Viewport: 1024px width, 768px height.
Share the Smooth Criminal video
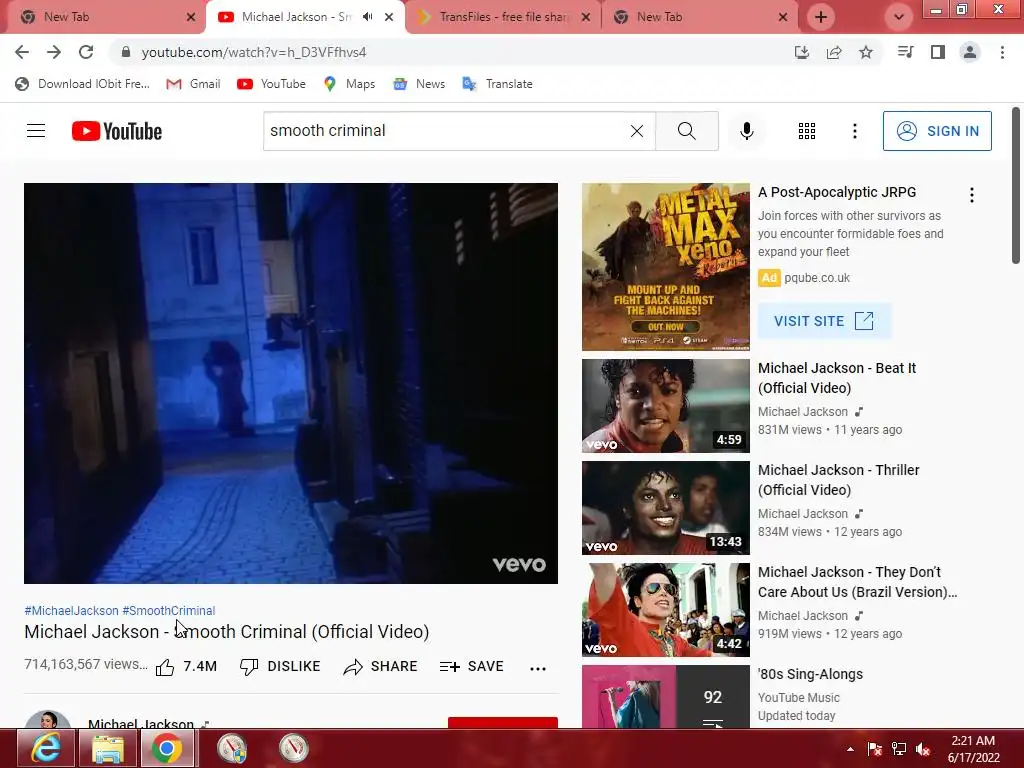click(x=380, y=667)
